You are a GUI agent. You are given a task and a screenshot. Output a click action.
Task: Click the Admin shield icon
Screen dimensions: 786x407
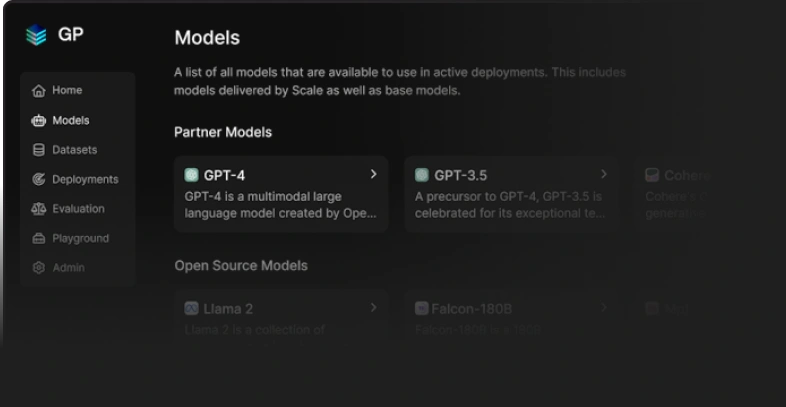39,268
